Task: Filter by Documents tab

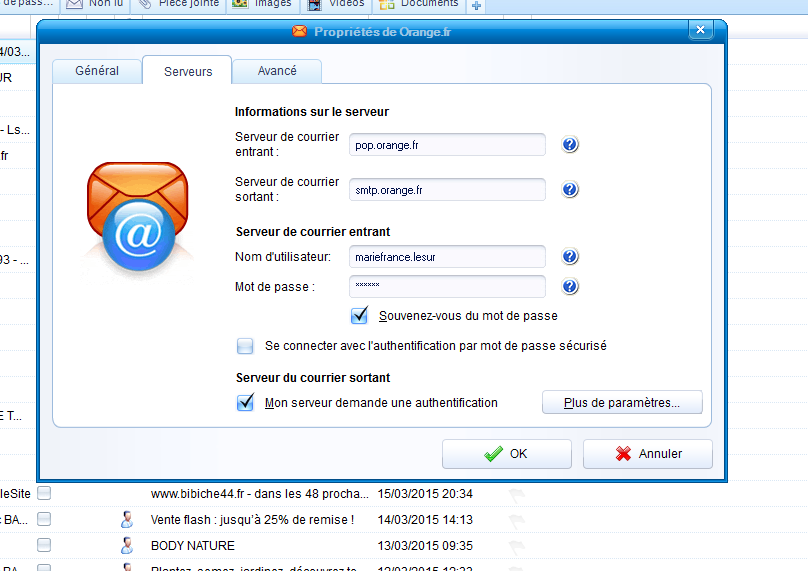Action: point(419,4)
